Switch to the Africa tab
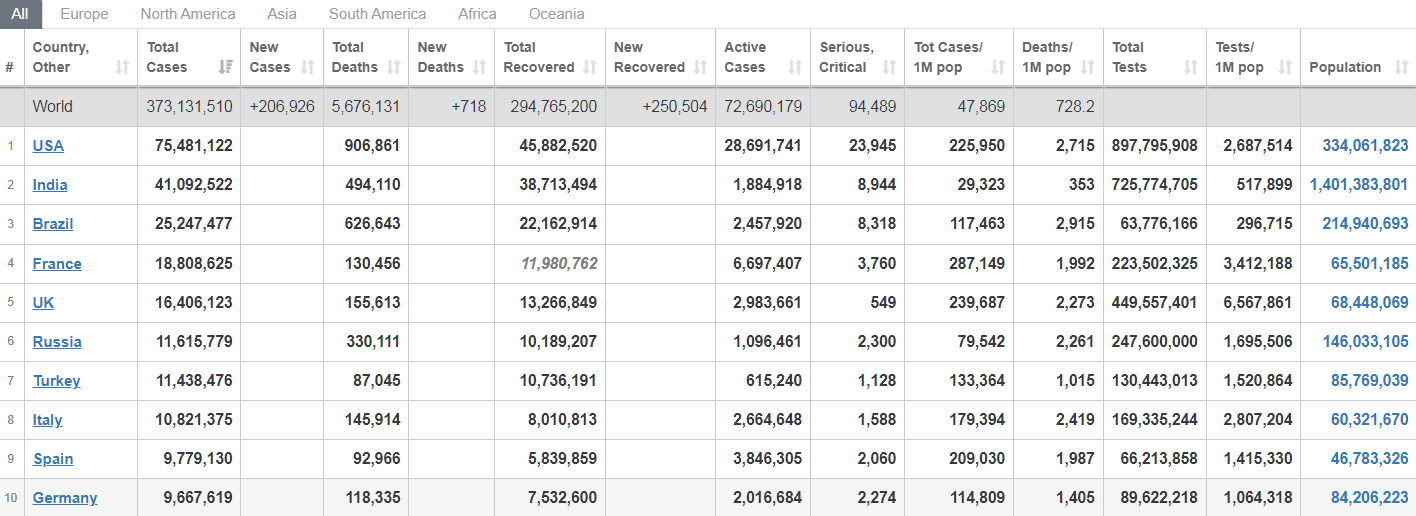Image resolution: width=1416 pixels, height=516 pixels. pos(477,14)
